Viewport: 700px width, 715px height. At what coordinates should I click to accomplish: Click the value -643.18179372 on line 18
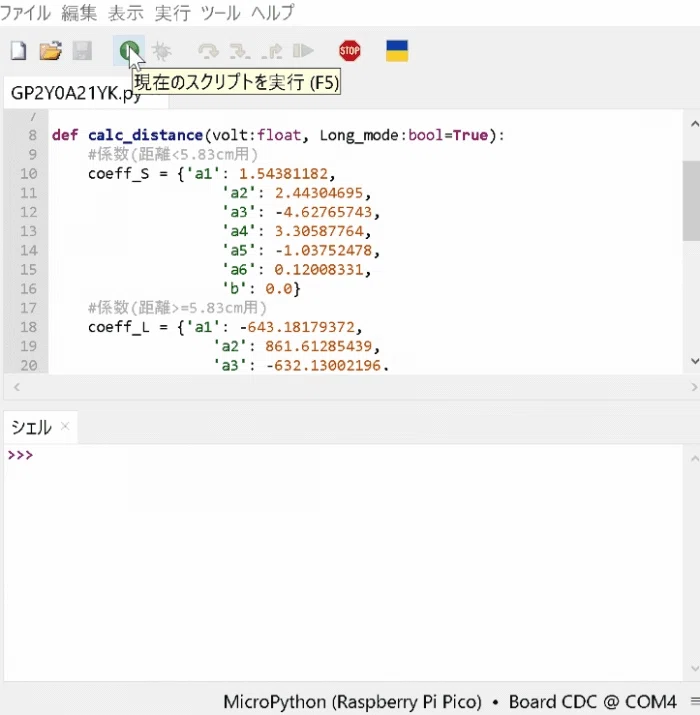coord(297,327)
